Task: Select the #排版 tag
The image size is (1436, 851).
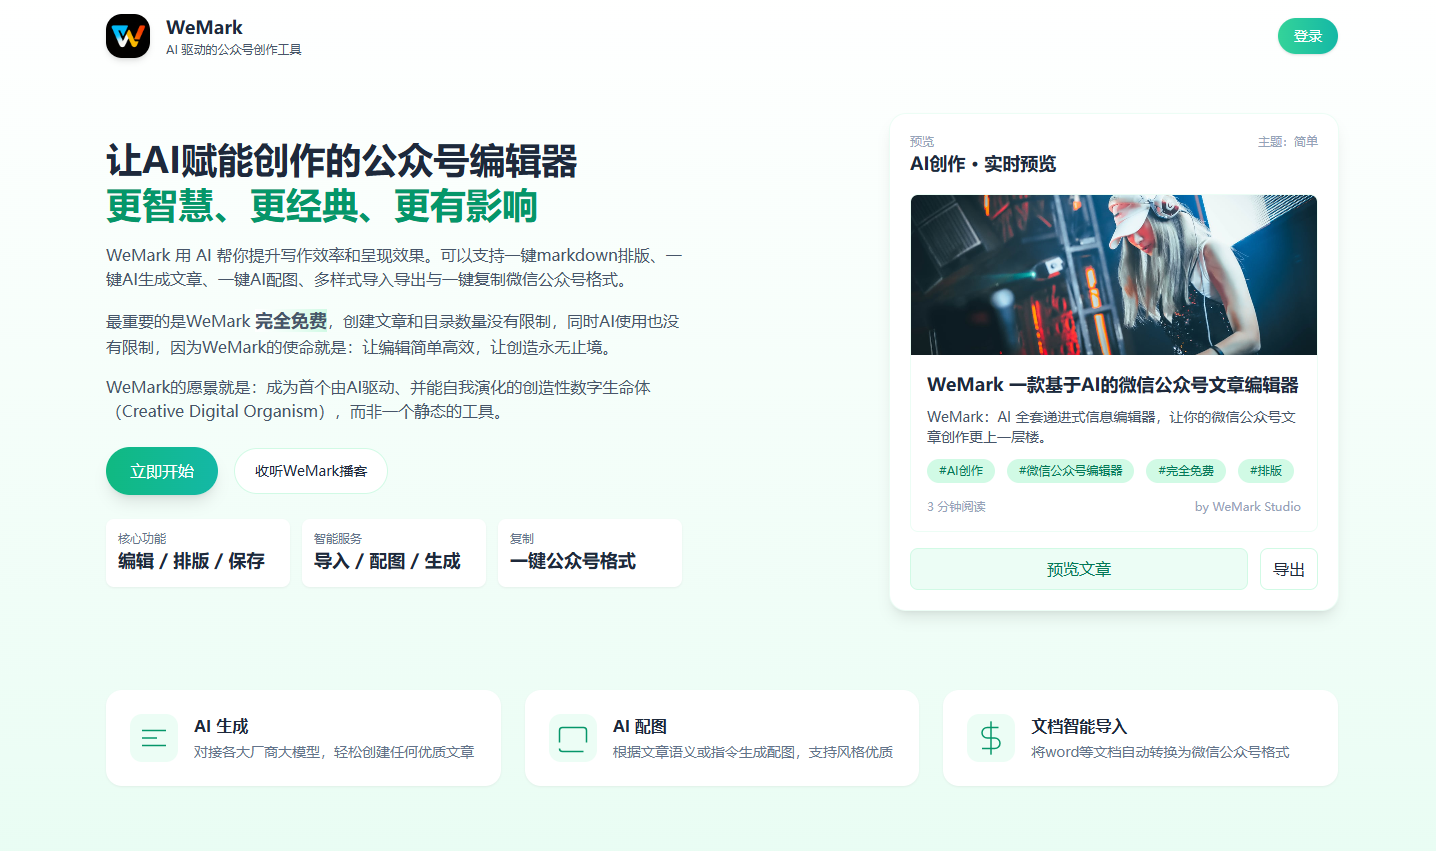Action: coord(1266,471)
